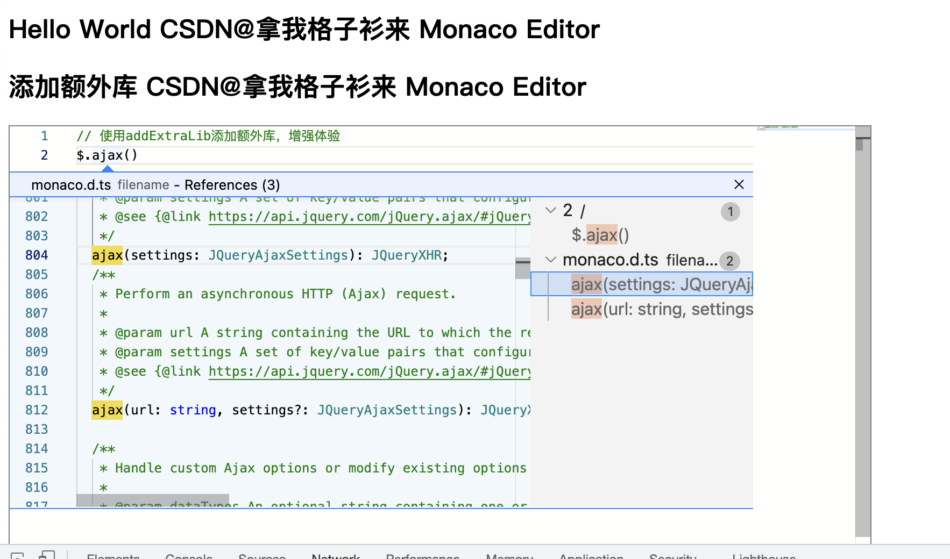This screenshot has width=950, height=559.
Task: Click JQueryAjaxSettings type on line 804
Action: click(x=278, y=255)
